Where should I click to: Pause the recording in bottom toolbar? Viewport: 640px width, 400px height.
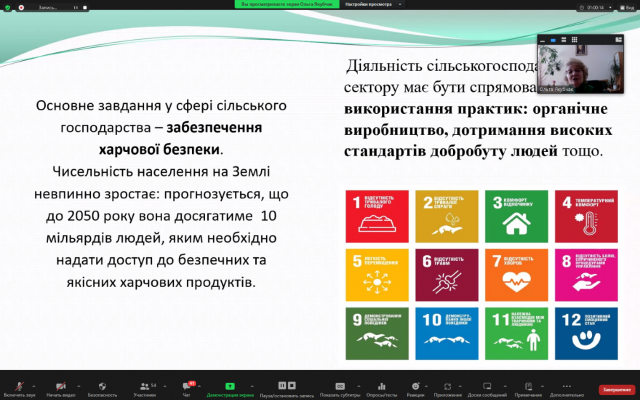tap(282, 385)
